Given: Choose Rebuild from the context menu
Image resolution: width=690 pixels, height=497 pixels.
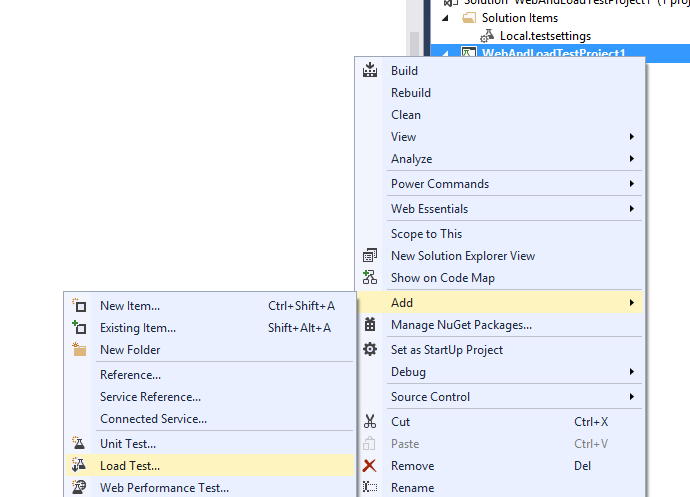Looking at the screenshot, I should [411, 93].
